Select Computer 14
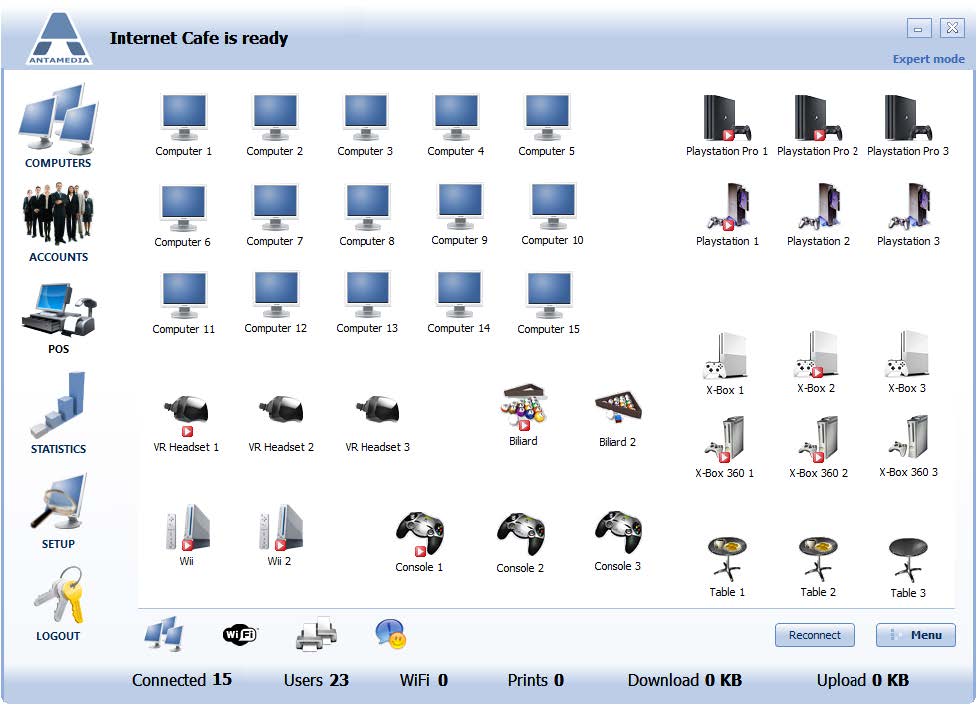The image size is (977, 706). tap(459, 303)
